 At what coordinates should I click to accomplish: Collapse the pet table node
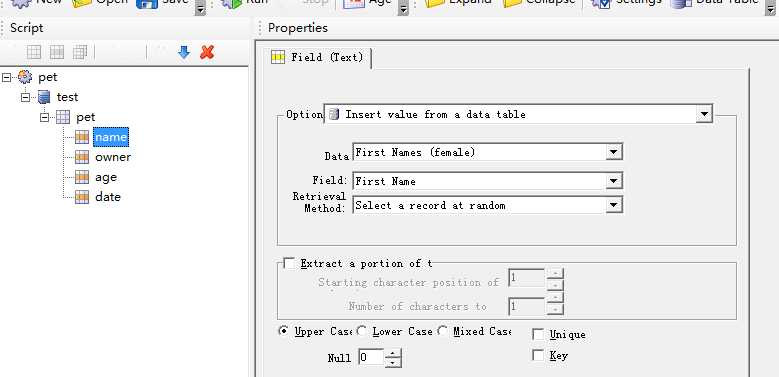[45, 117]
